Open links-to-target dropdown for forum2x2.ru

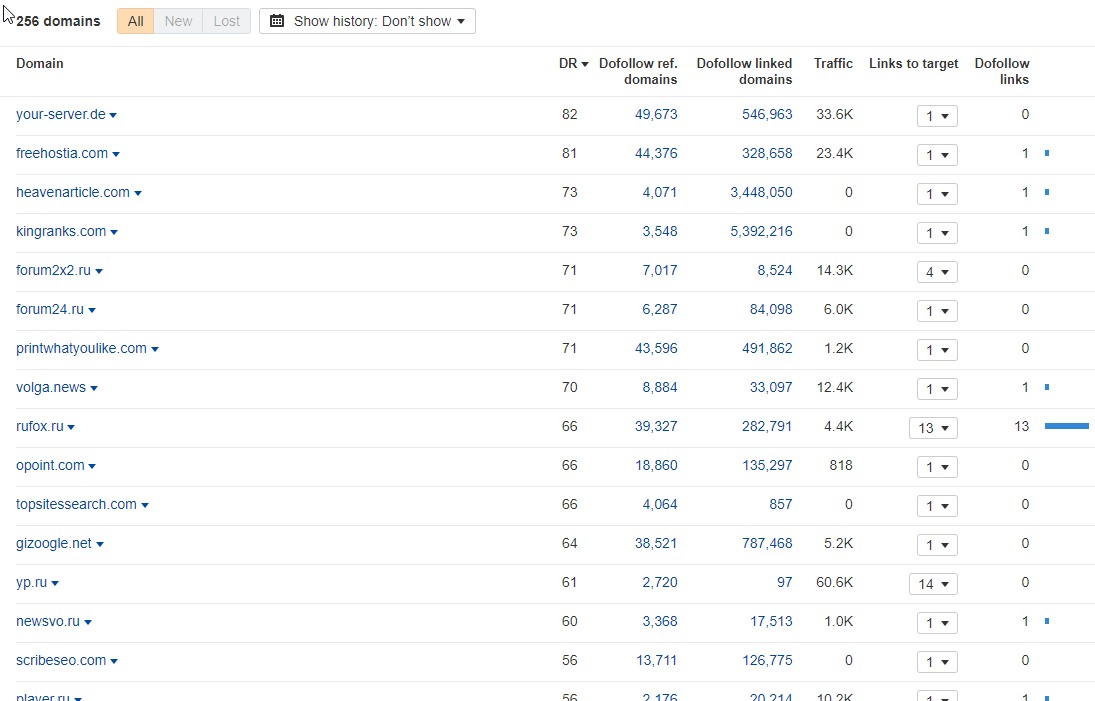pos(936,272)
